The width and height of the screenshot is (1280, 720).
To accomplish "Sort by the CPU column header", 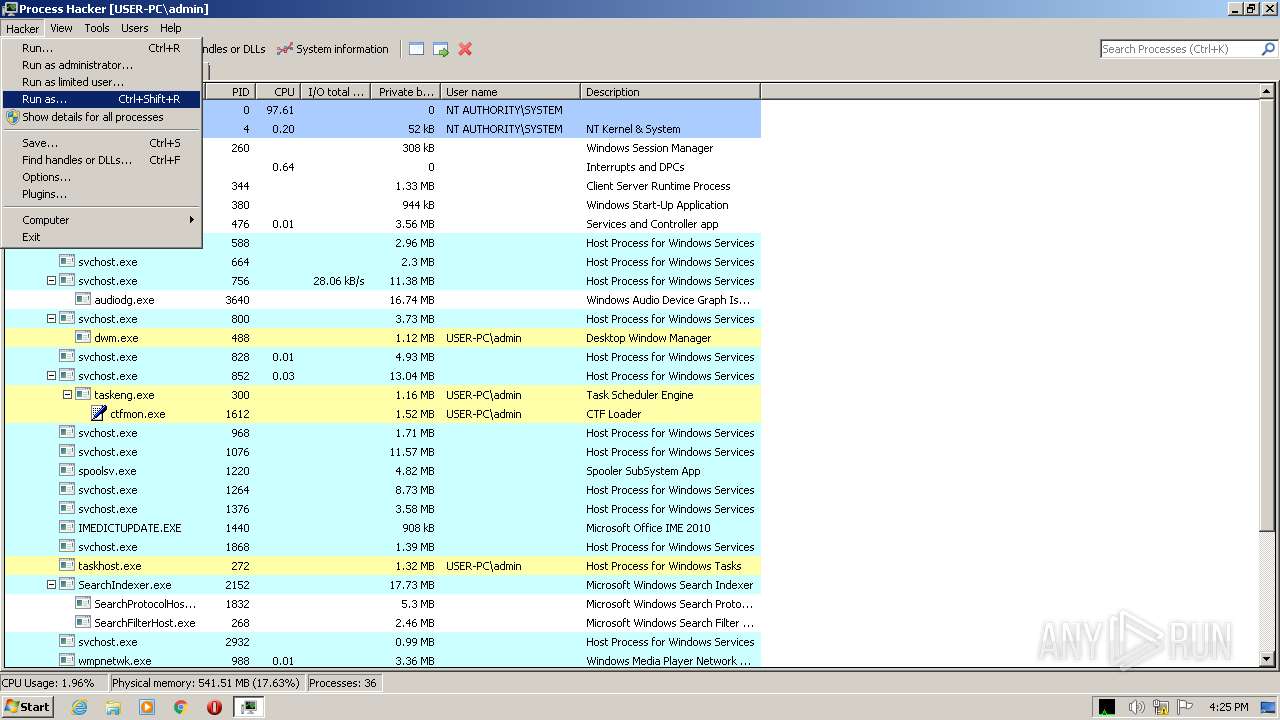I will click(279, 92).
